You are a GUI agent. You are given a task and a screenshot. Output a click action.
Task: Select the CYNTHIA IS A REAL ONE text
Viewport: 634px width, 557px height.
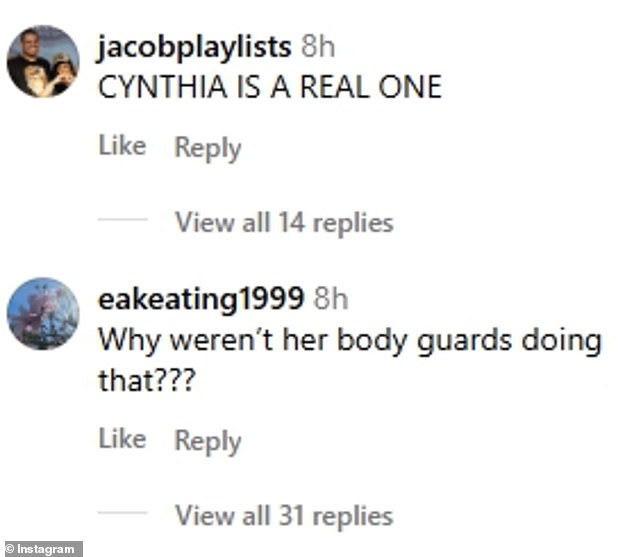click(x=270, y=87)
